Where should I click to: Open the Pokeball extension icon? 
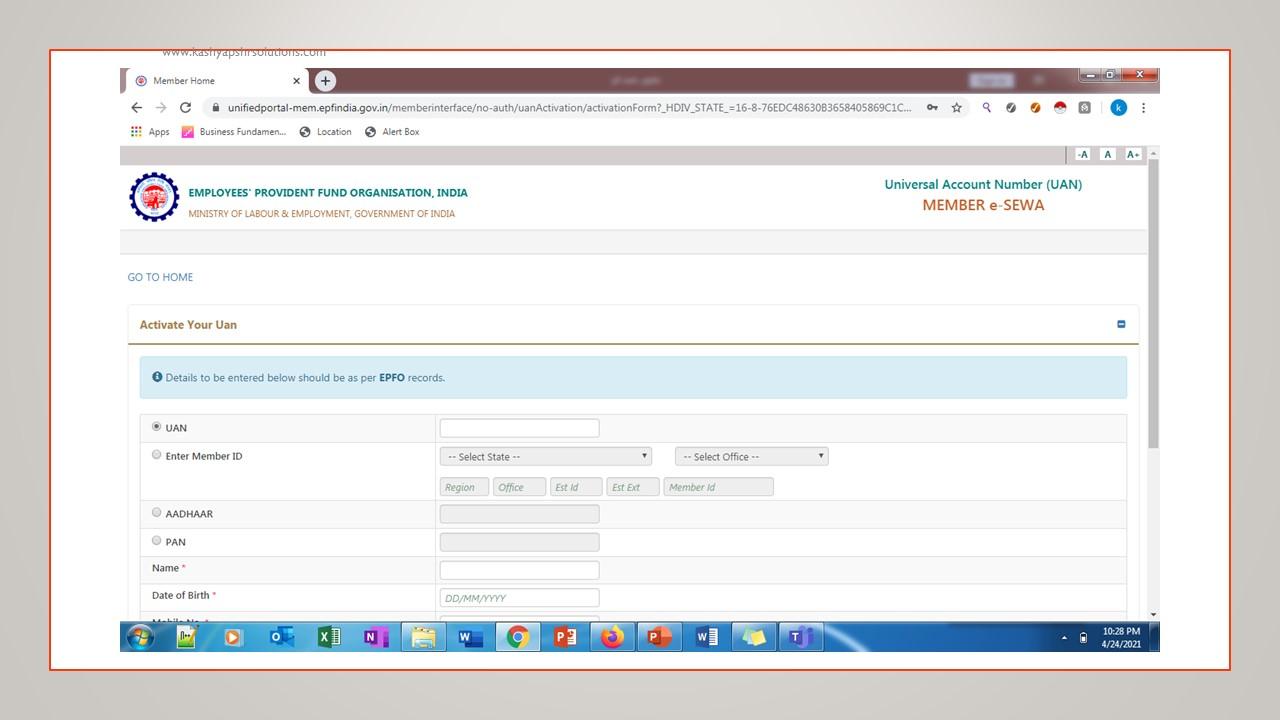point(1060,108)
